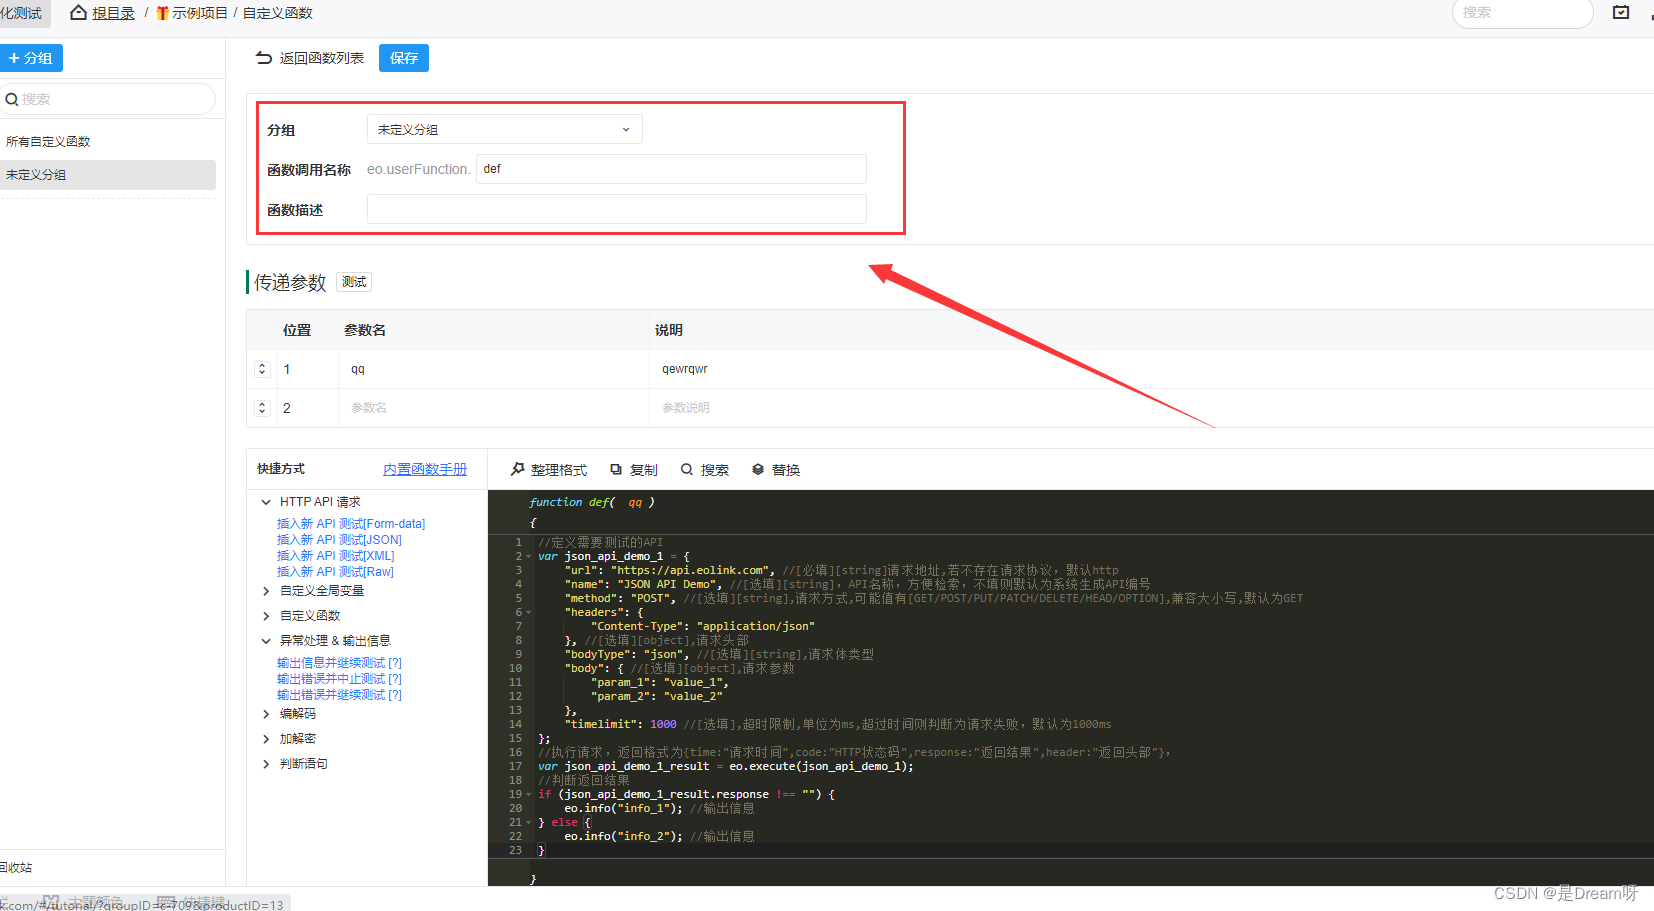Expand the 加解密 section

(266, 739)
